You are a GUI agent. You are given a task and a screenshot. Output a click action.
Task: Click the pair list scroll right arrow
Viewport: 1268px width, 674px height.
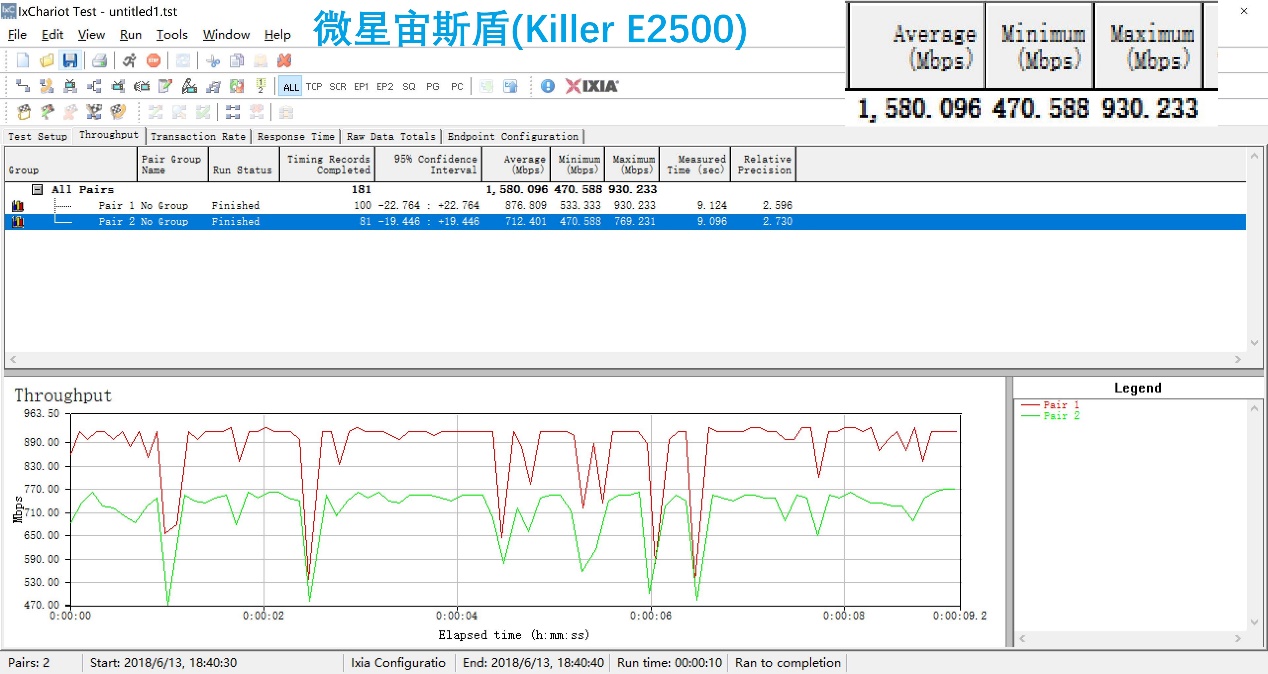1238,359
